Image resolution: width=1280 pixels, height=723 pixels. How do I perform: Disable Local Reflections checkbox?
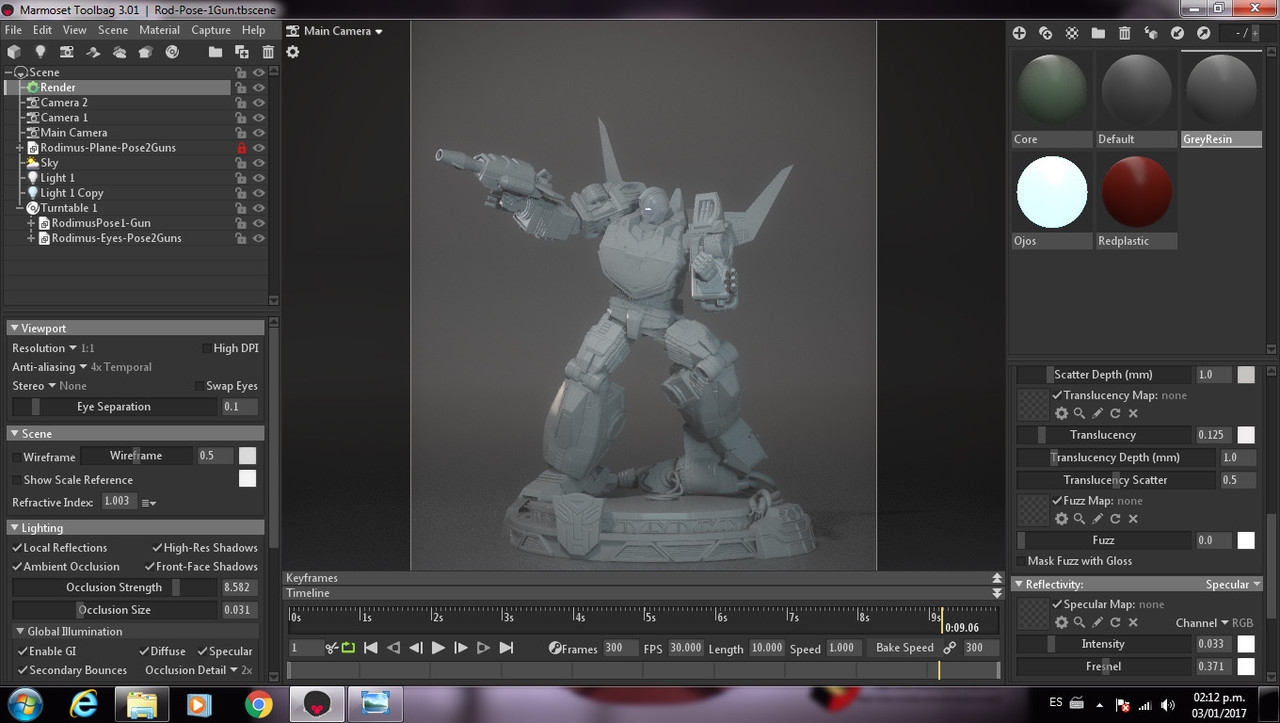click(x=17, y=548)
